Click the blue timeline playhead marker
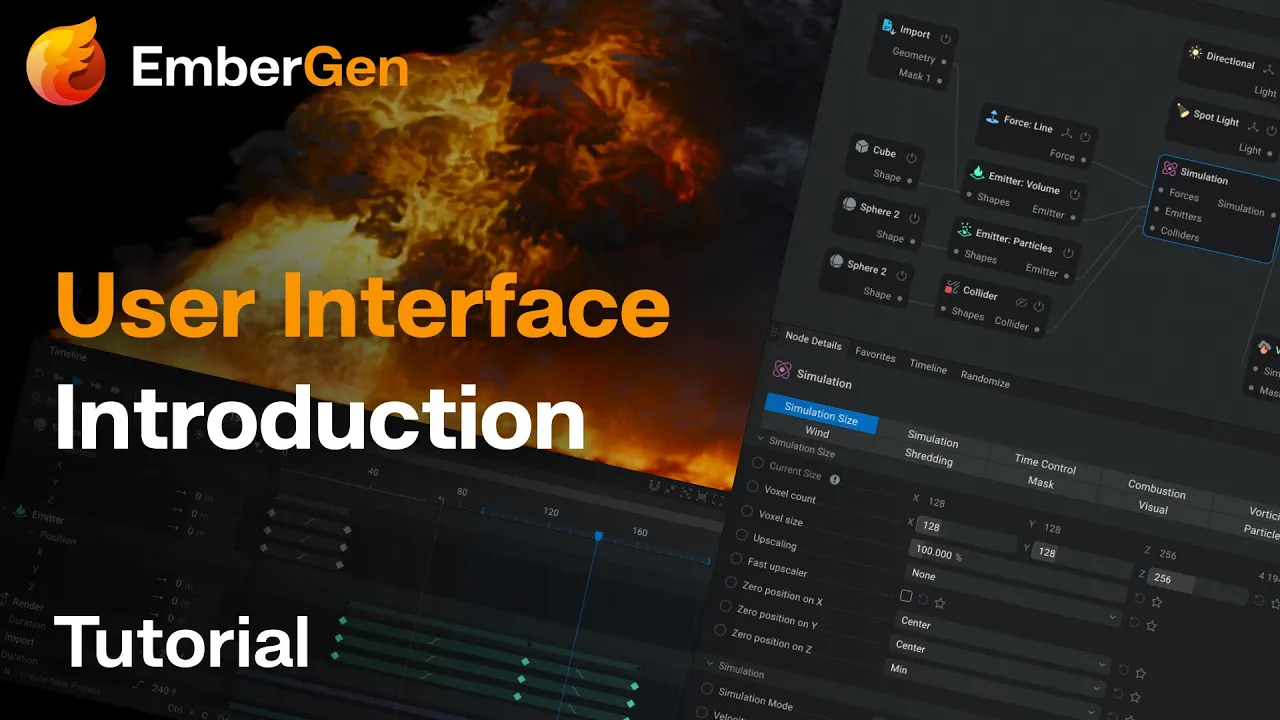The width and height of the screenshot is (1280, 720). (x=598, y=536)
